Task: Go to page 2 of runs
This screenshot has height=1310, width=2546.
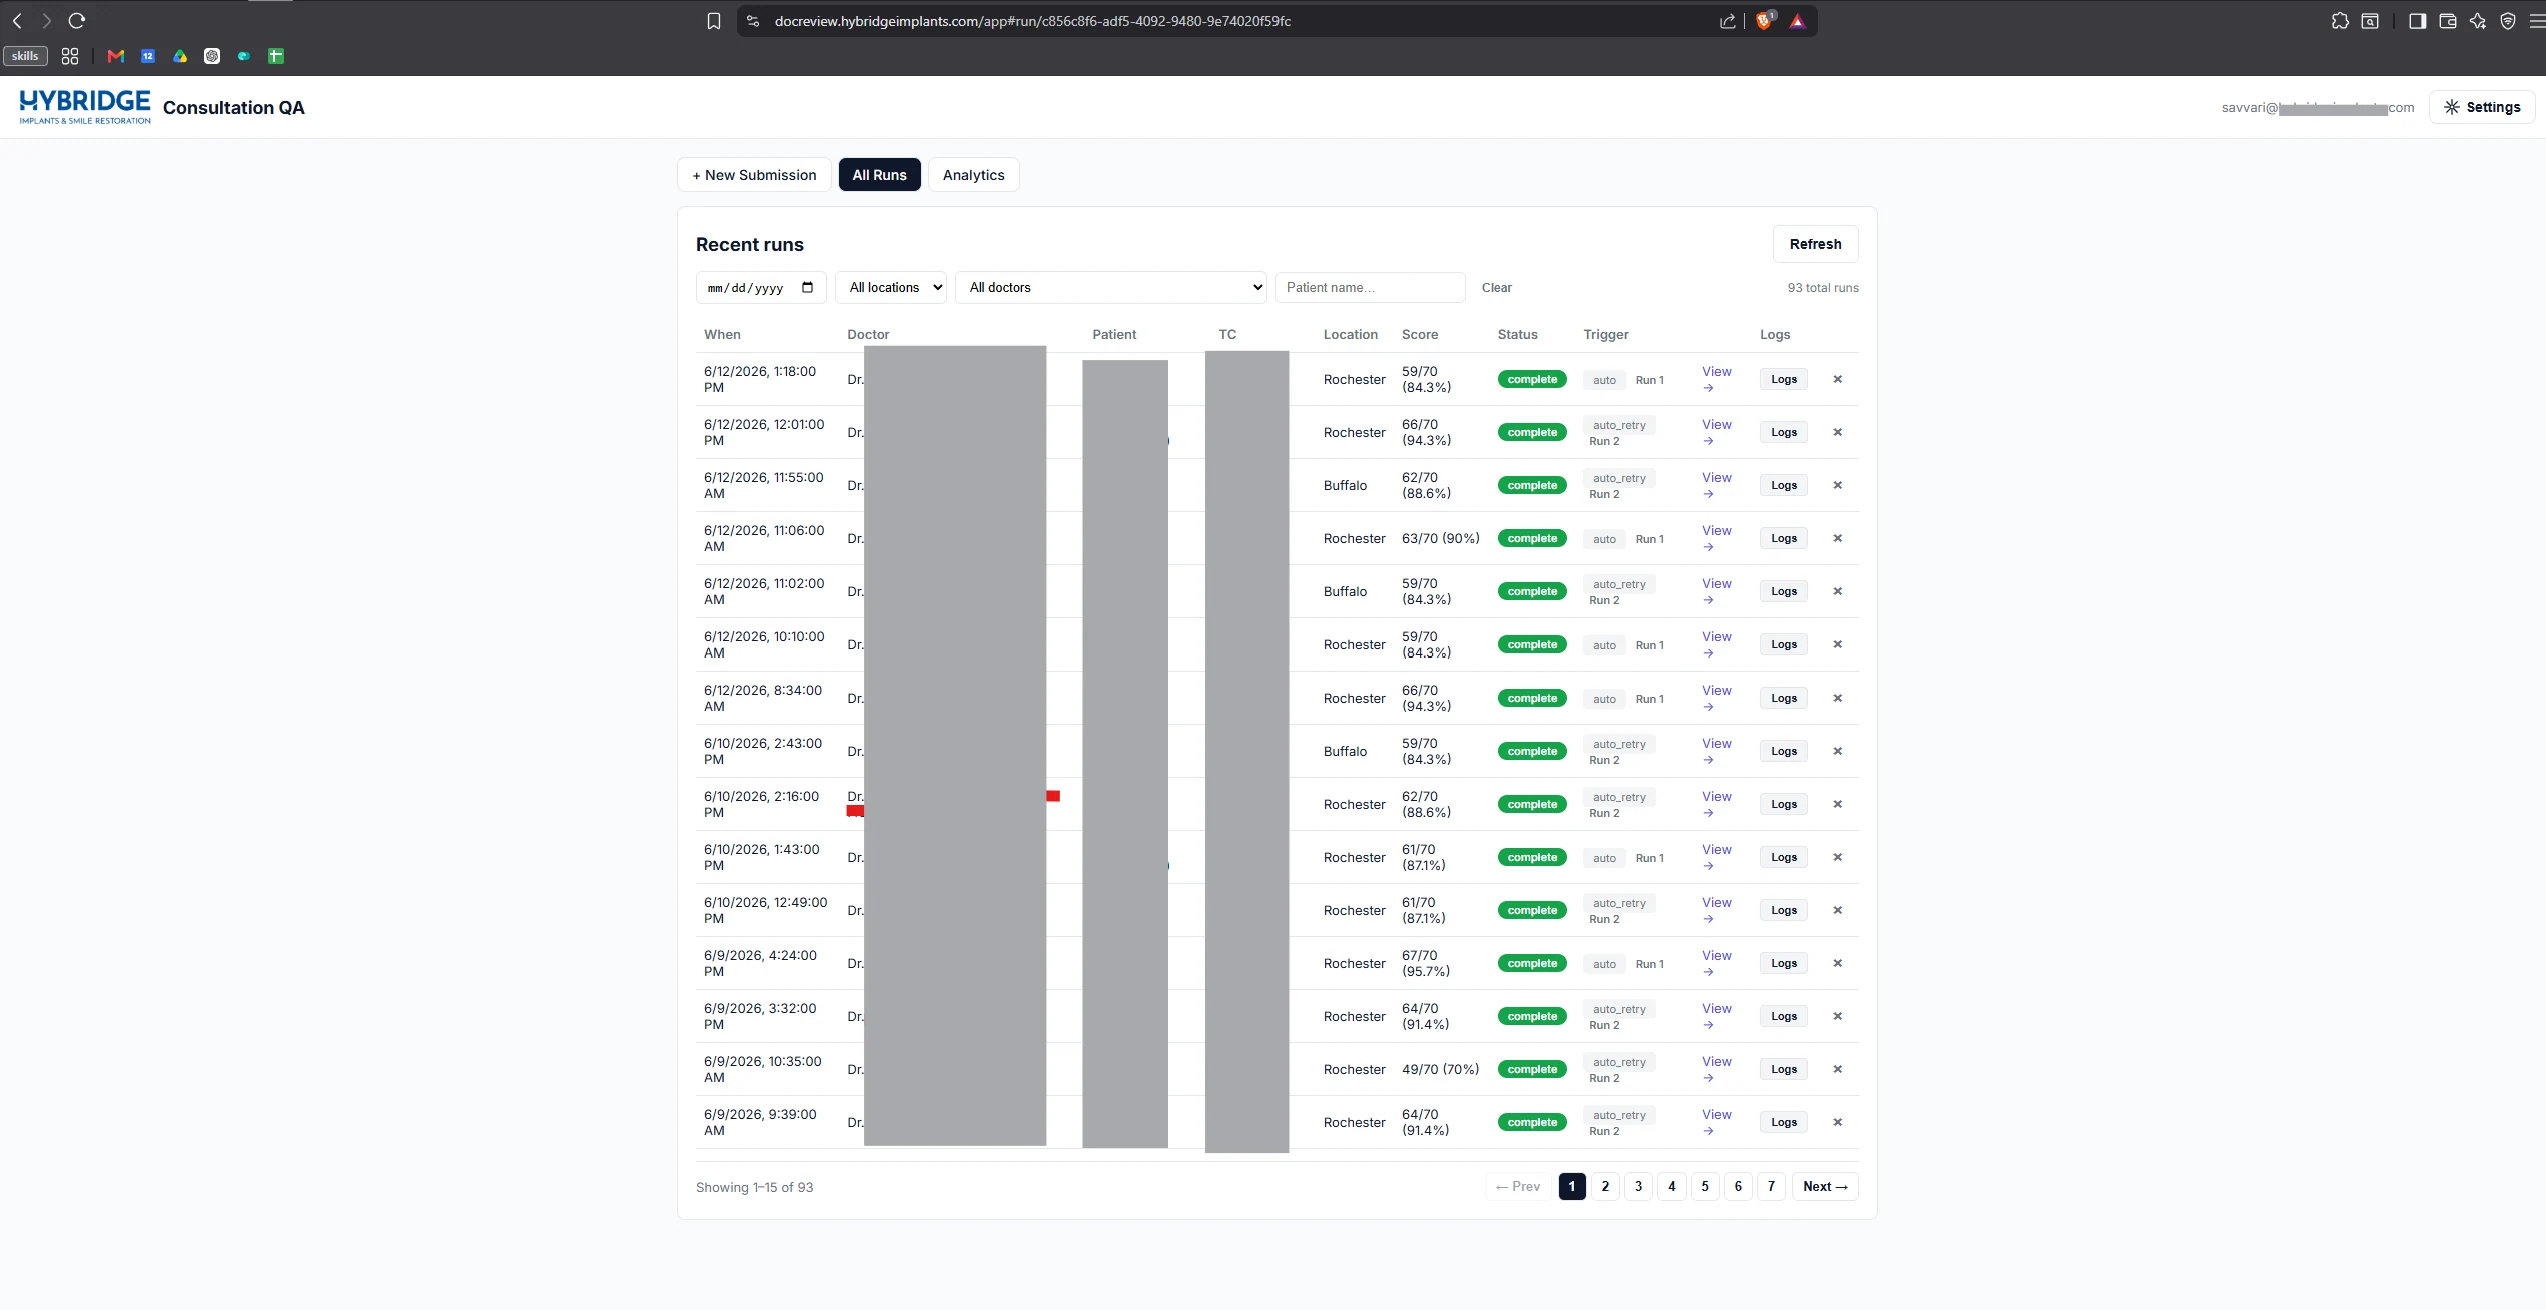Action: pyautogui.click(x=1605, y=1186)
